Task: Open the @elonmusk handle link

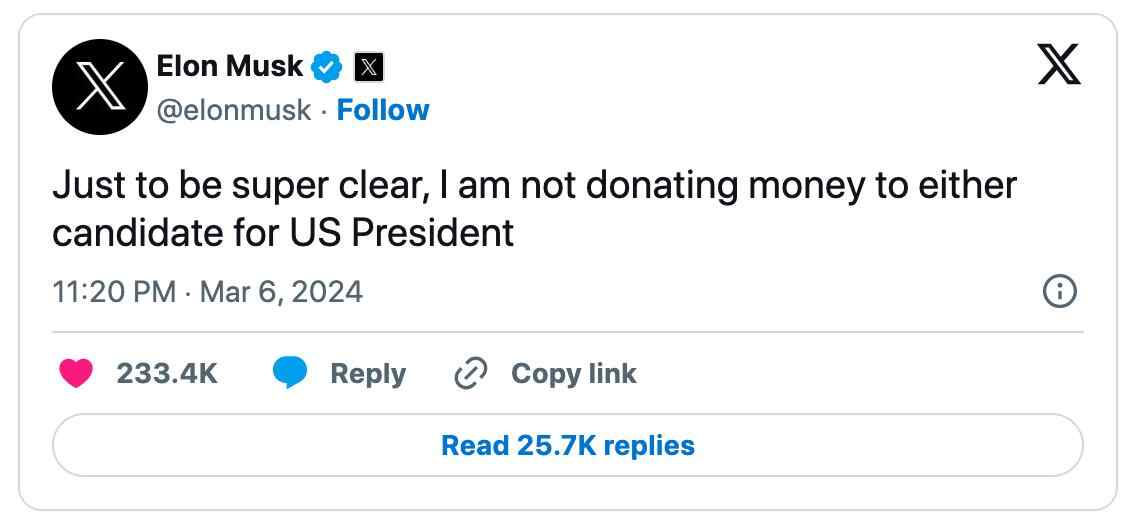Action: coord(234,110)
